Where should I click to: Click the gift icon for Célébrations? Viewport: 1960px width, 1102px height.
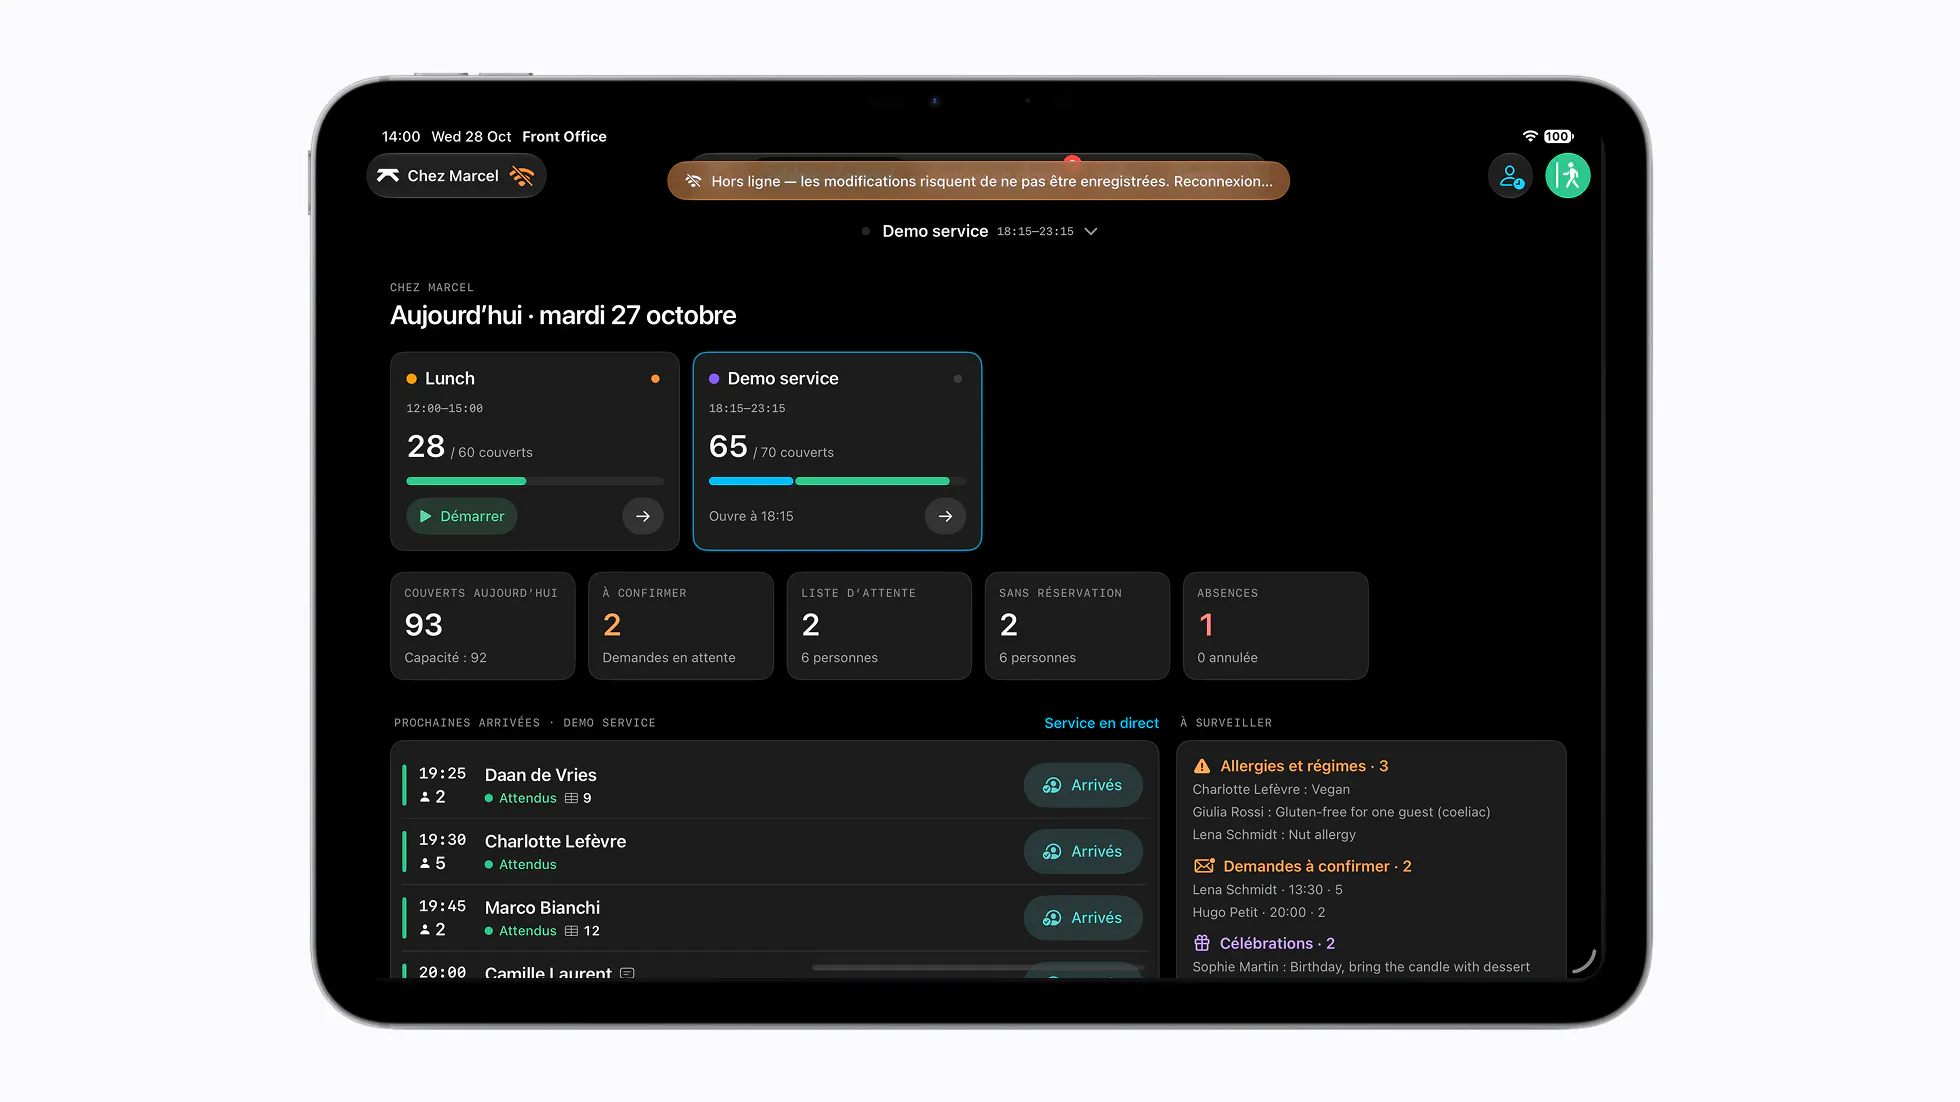1202,943
